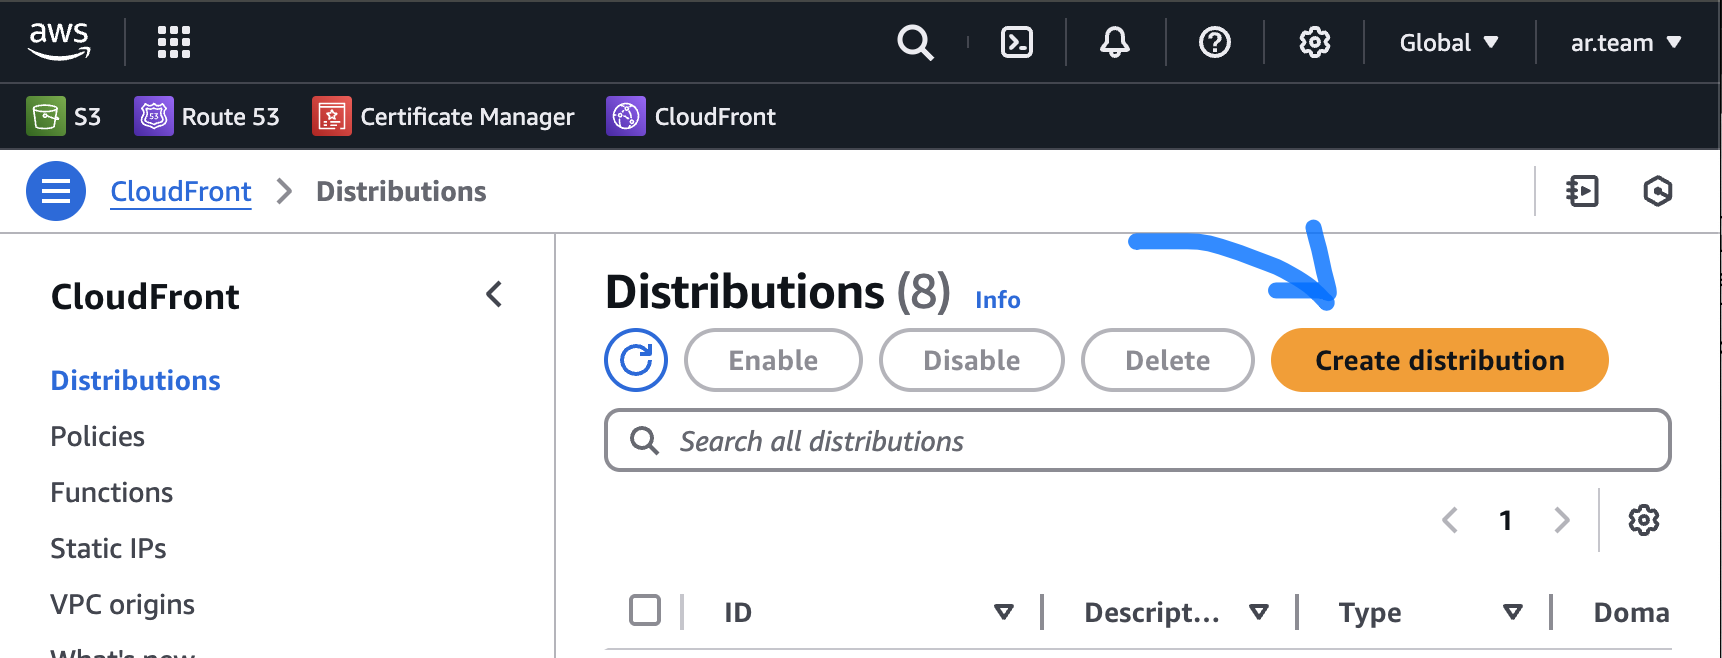
Task: Toggle the hamburger navigation menu button
Action: coord(56,191)
